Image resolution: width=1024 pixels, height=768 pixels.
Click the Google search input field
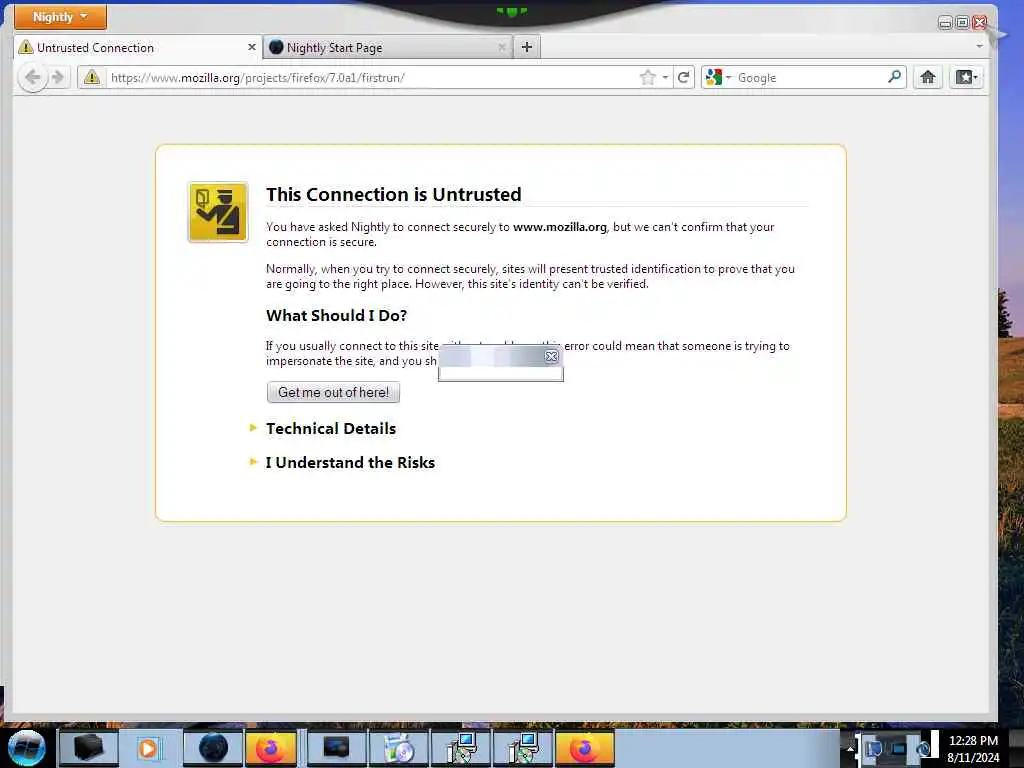(810, 78)
